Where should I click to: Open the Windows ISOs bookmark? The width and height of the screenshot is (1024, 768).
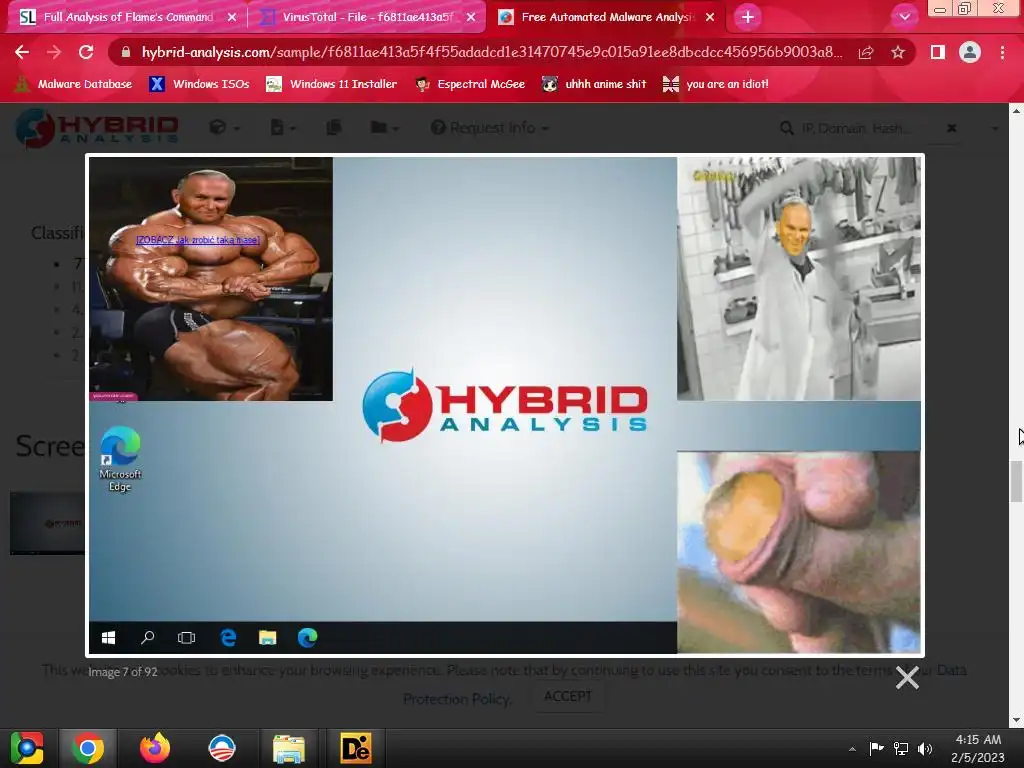point(199,84)
